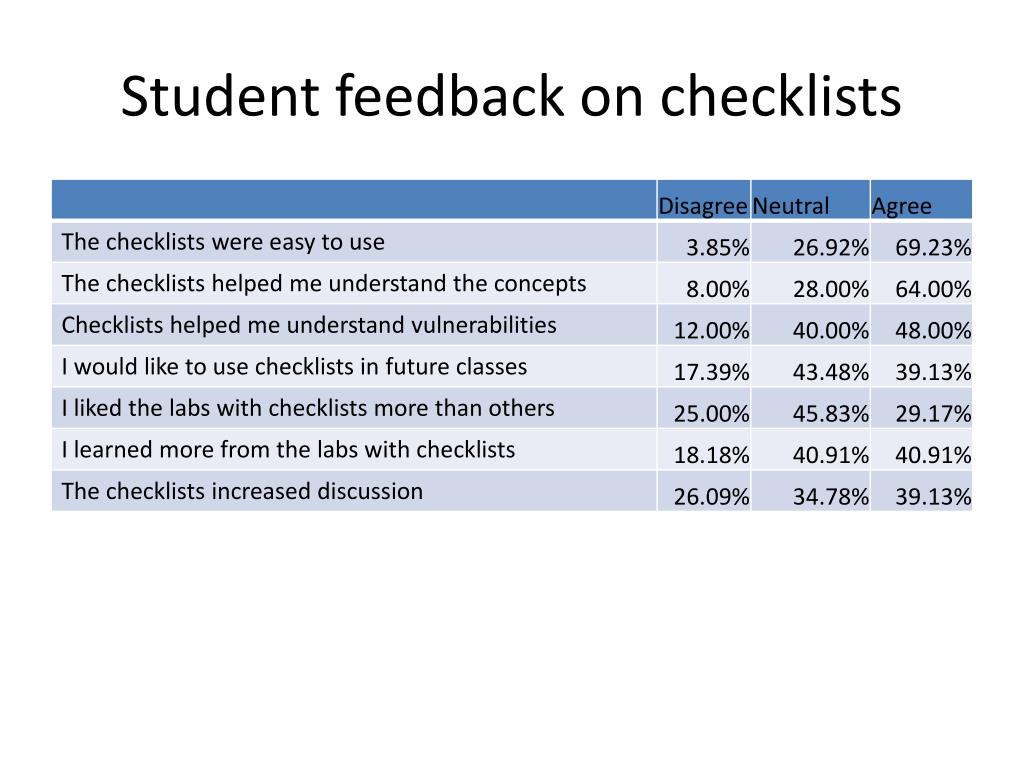Click the 69.23% Agree cell
Viewport: 1024px width, 768px height.
(921, 242)
